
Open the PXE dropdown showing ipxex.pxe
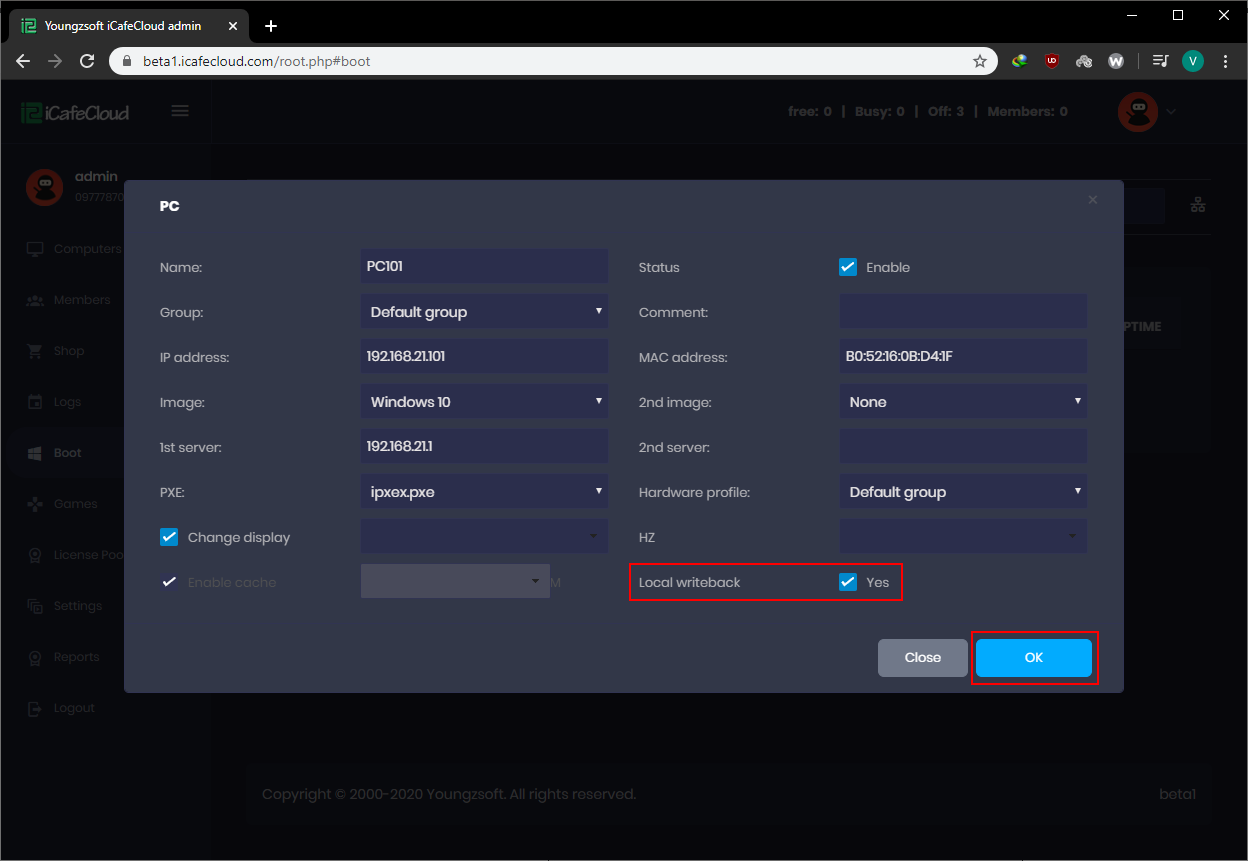(x=484, y=491)
